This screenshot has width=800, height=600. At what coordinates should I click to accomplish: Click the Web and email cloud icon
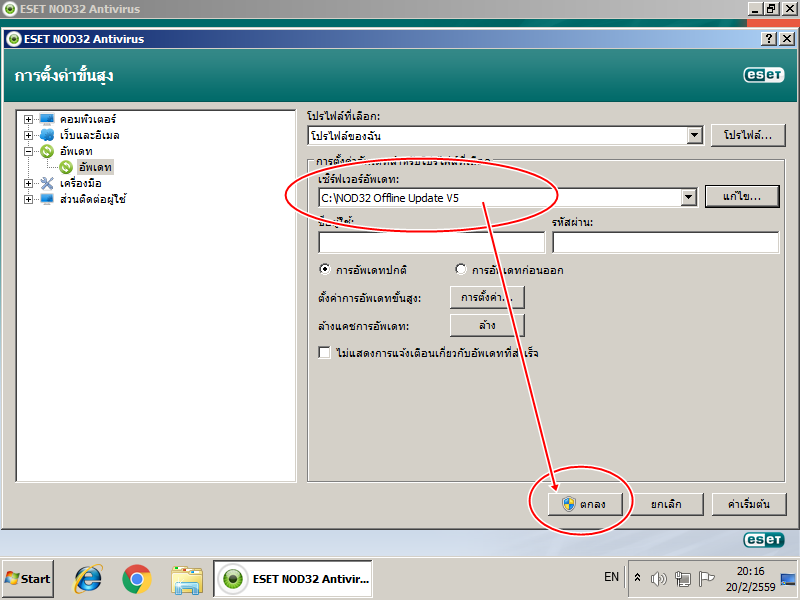click(x=47, y=135)
